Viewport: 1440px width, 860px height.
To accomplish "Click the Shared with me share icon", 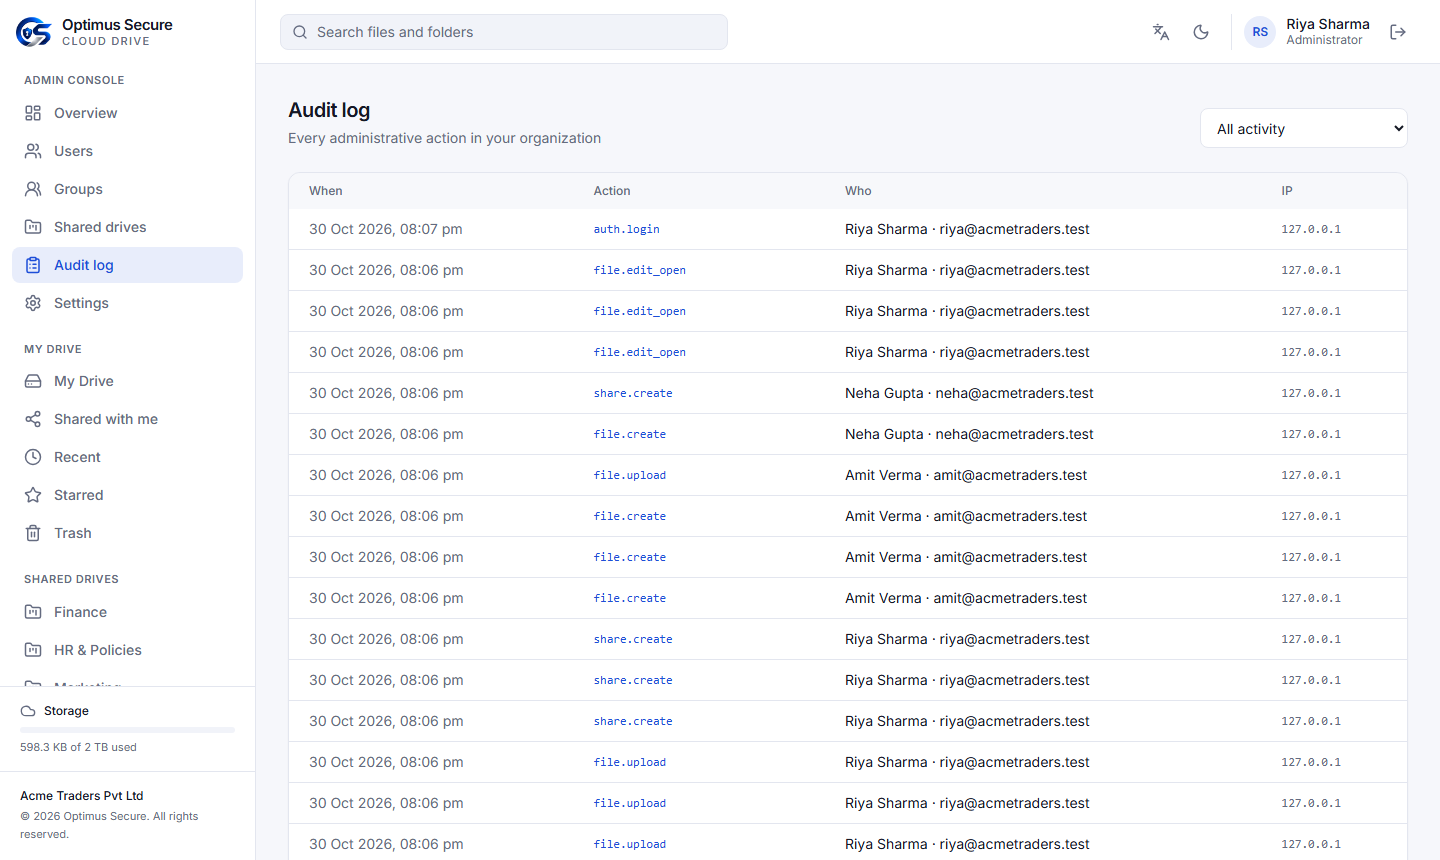I will point(33,419).
